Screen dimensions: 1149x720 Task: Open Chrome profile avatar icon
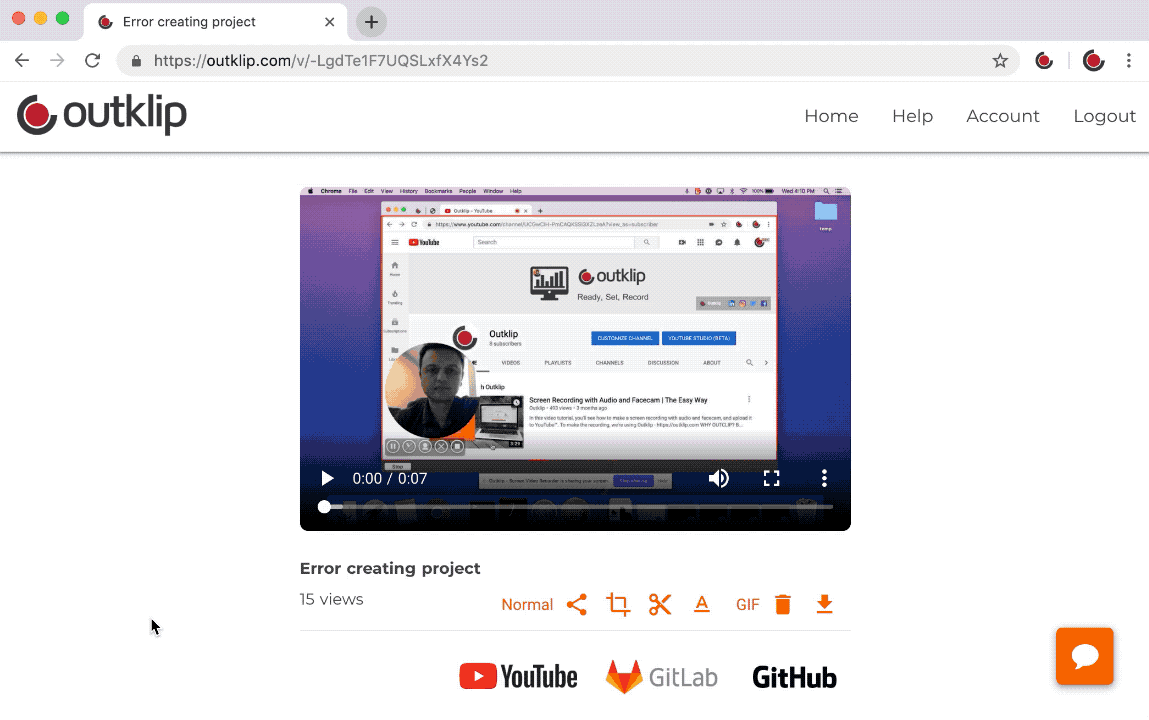coord(1093,61)
